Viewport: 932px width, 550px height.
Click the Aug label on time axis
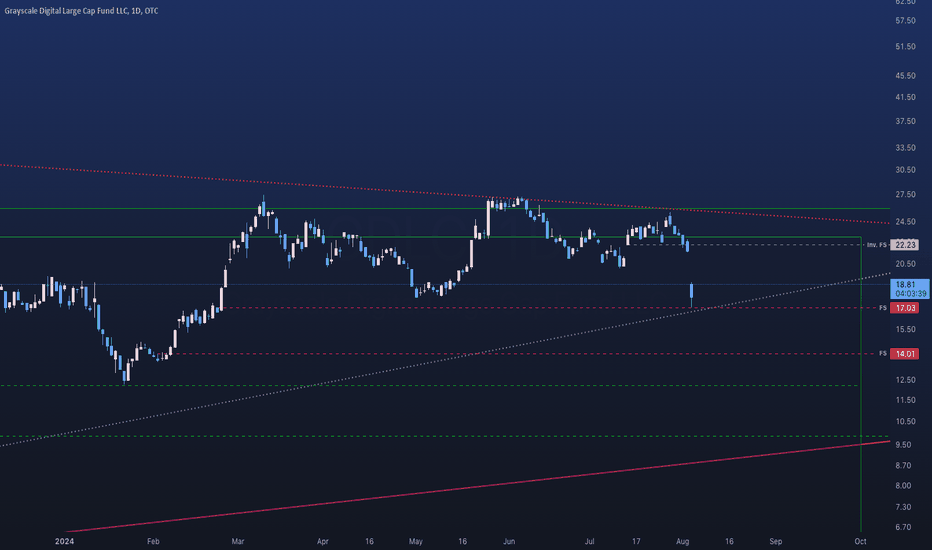coord(682,541)
